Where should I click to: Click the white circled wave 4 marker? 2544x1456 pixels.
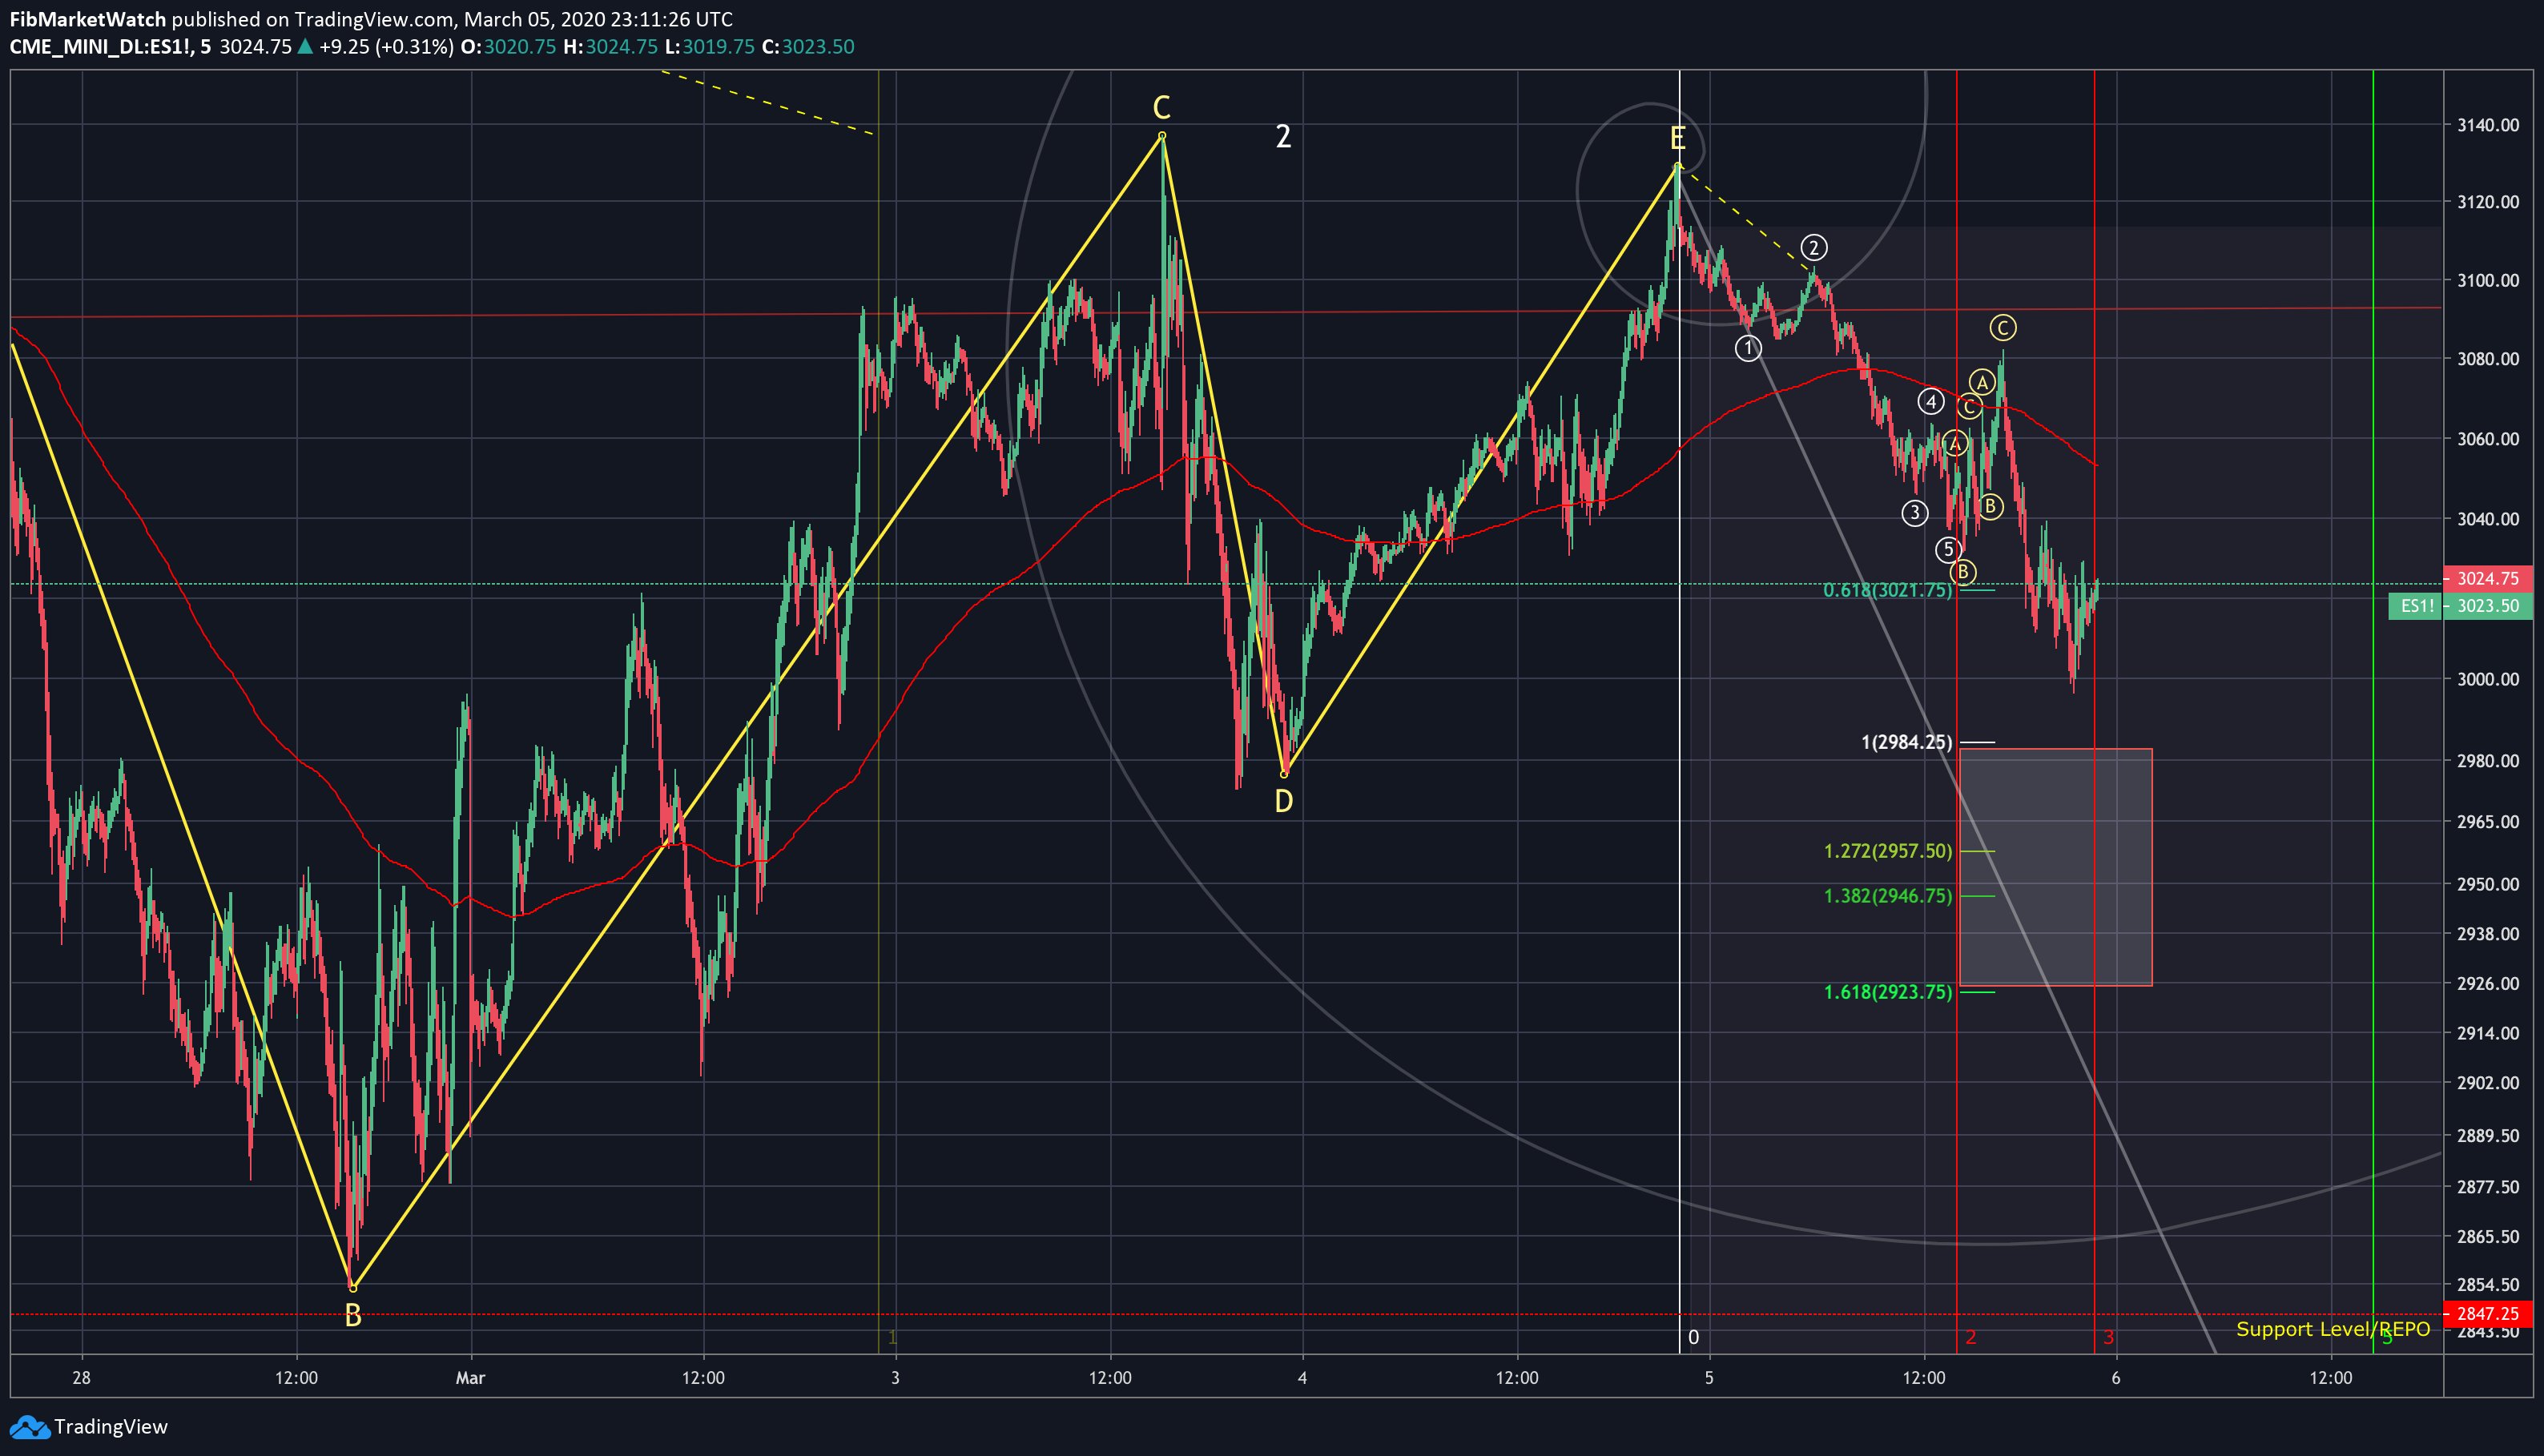tap(1931, 402)
